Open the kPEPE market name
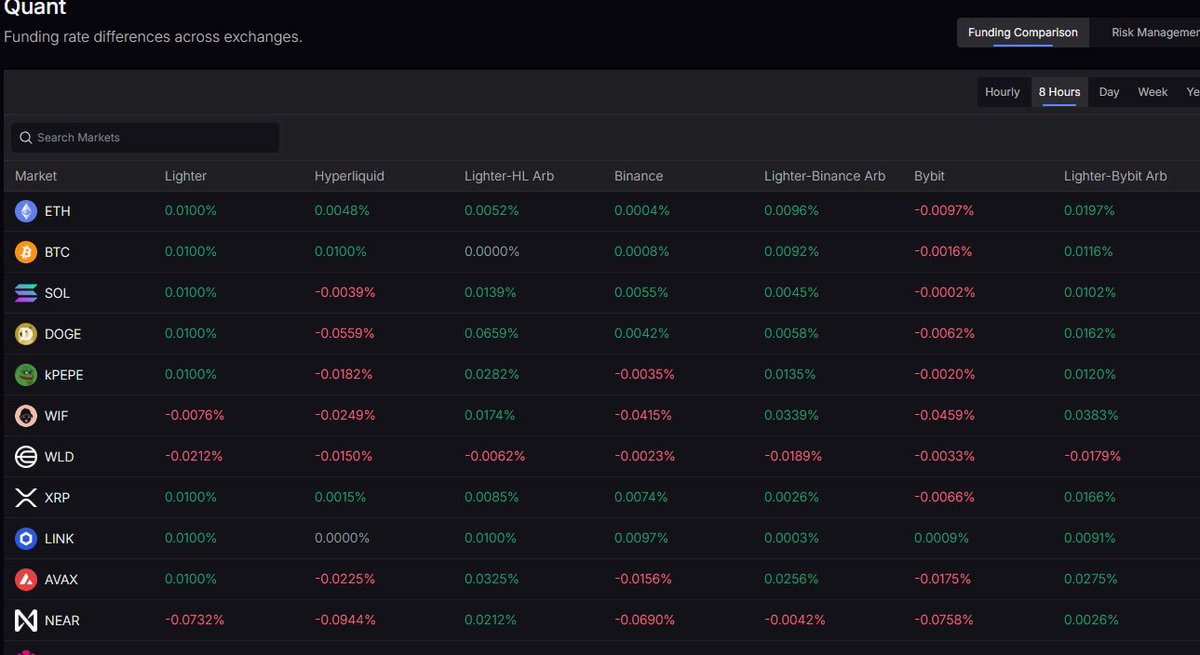 coord(65,375)
